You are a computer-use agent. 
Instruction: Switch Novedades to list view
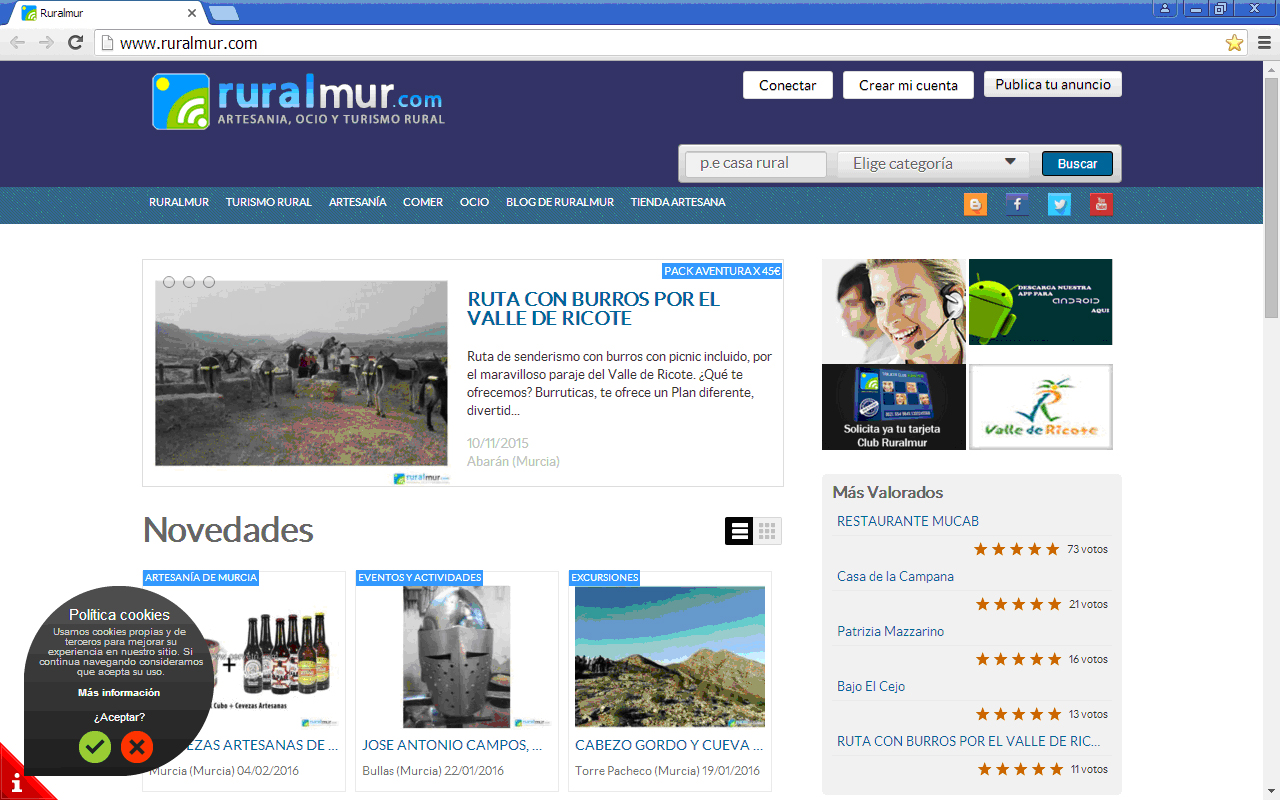click(x=739, y=531)
